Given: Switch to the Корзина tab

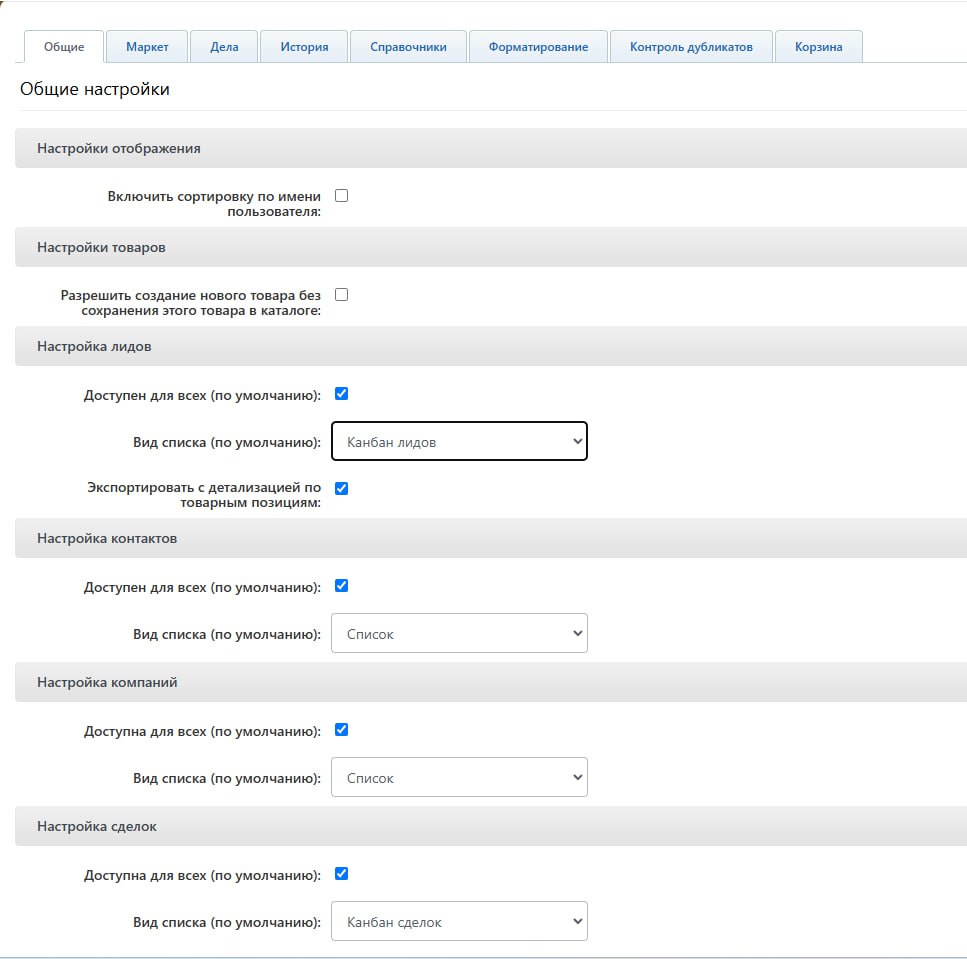Looking at the screenshot, I should click(x=818, y=47).
